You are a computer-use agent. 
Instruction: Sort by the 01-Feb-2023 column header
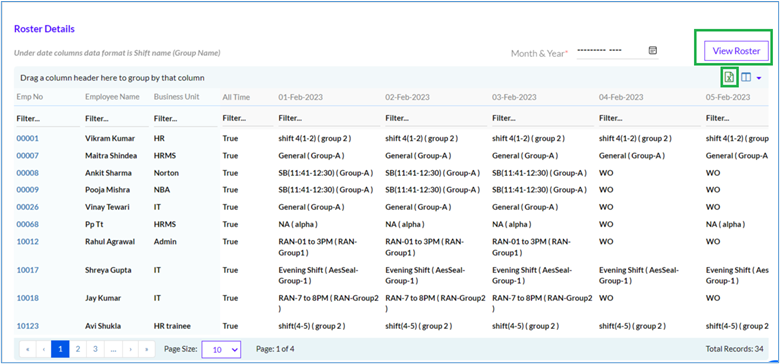(x=300, y=97)
